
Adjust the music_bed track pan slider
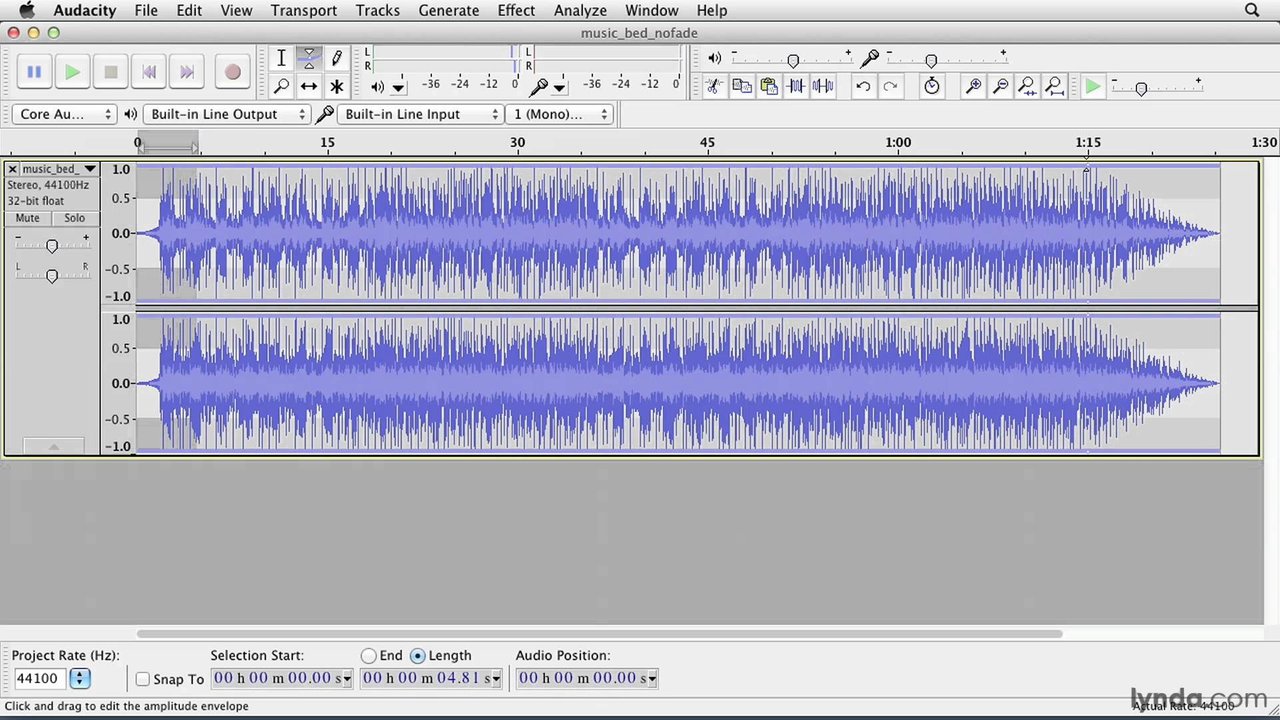tap(52, 276)
